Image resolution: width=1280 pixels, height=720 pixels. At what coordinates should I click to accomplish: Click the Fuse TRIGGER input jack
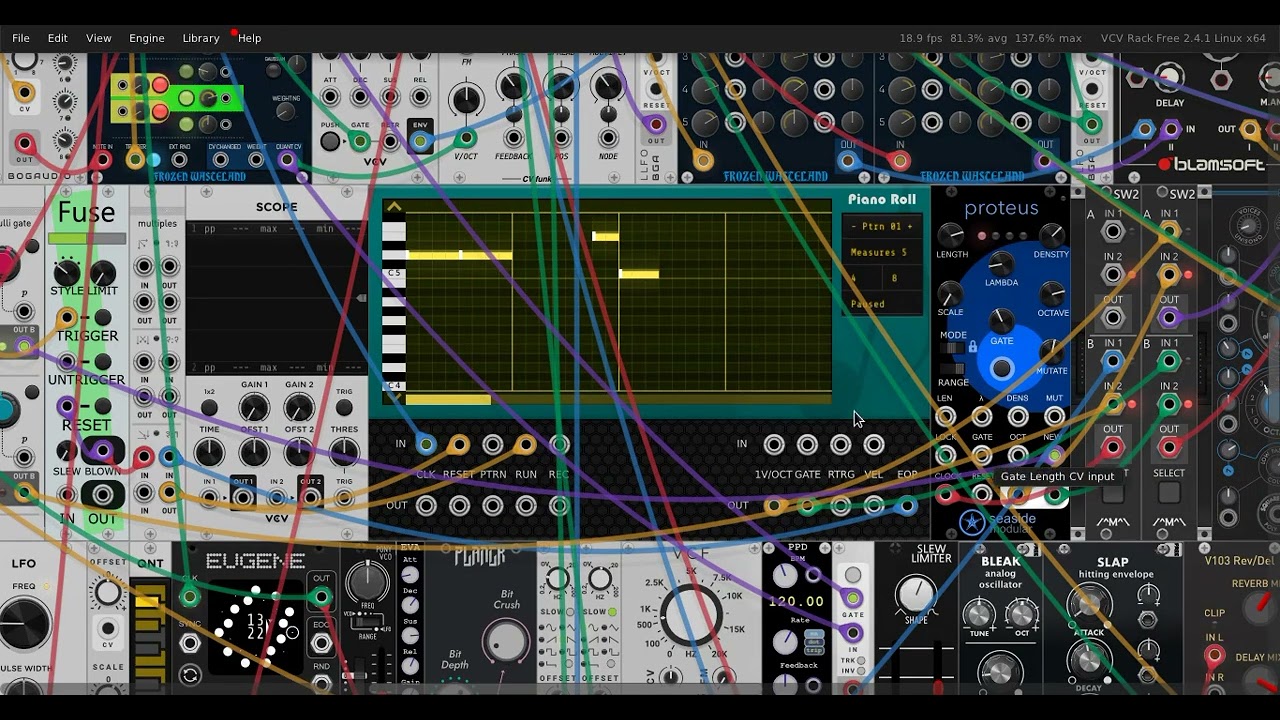coord(66,318)
